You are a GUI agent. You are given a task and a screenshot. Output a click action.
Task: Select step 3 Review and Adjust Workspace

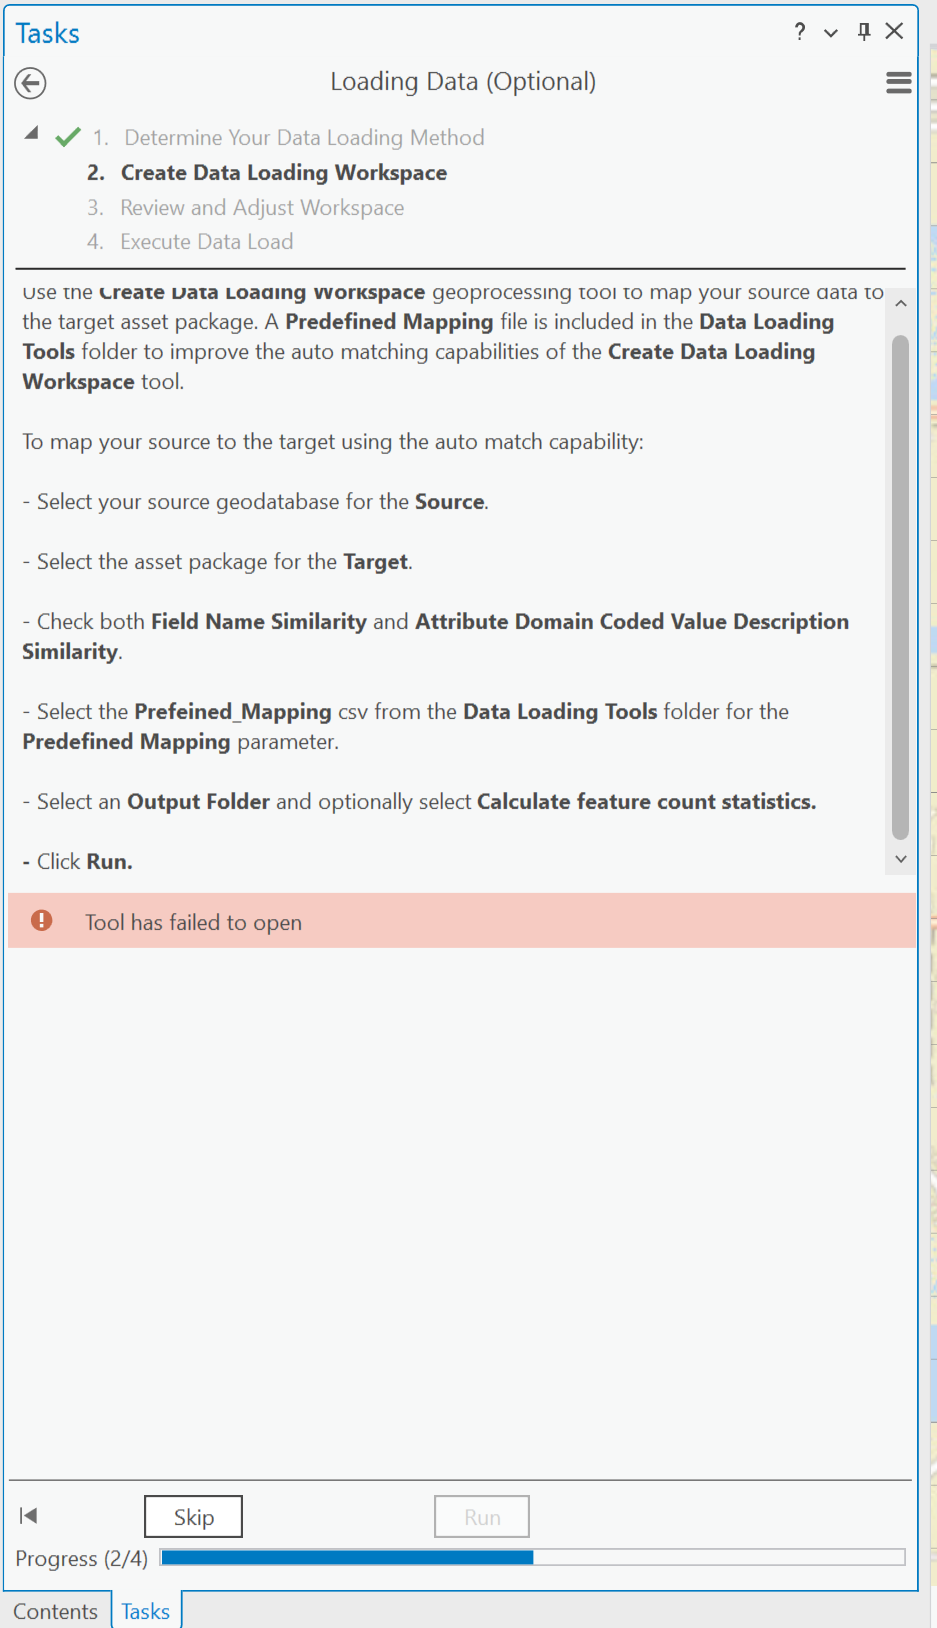[x=261, y=207]
